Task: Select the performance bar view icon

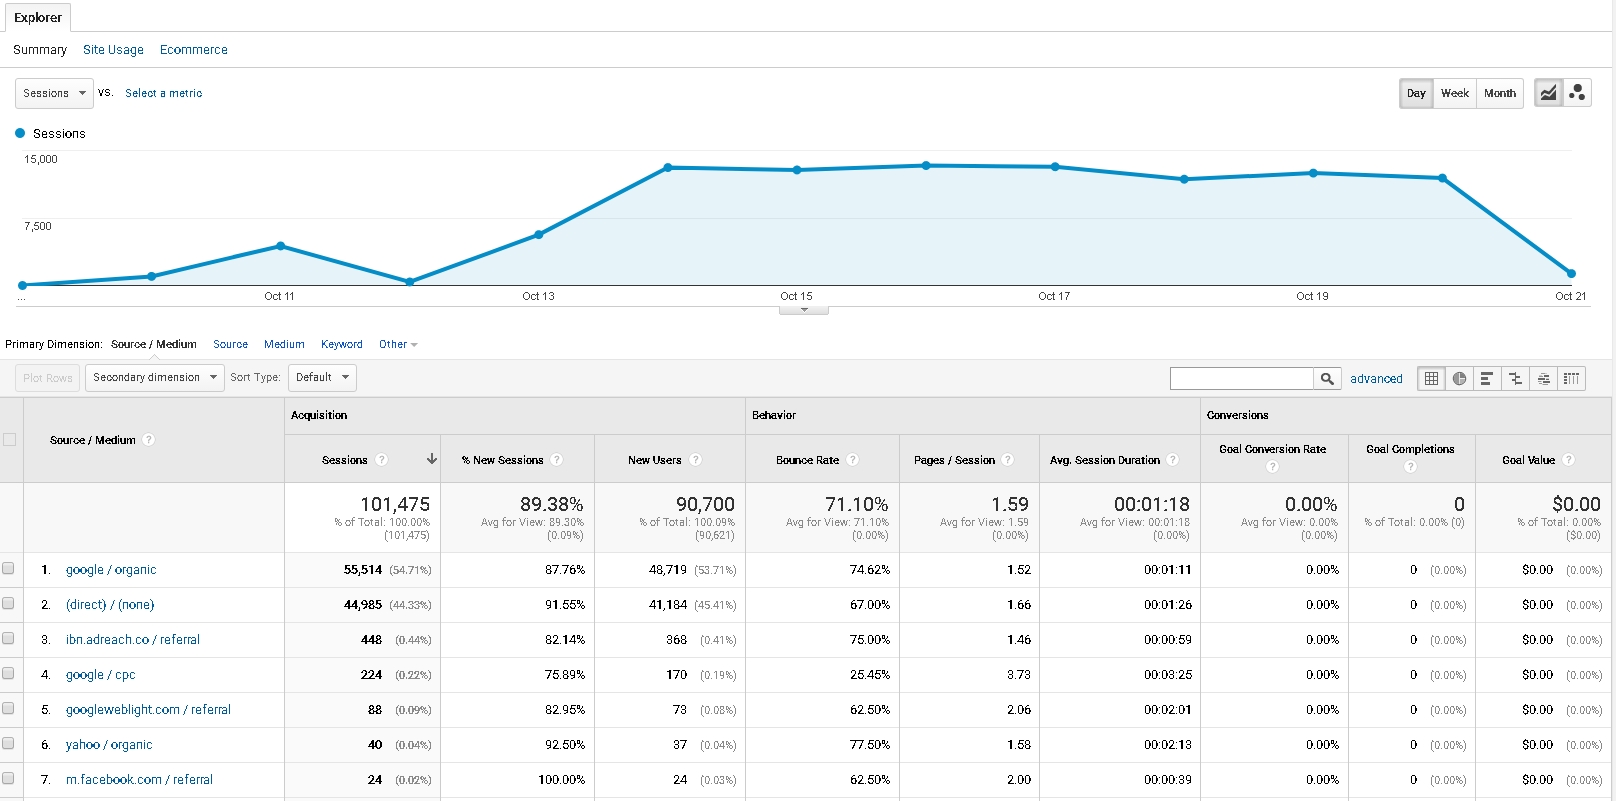Action: pyautogui.click(x=1487, y=378)
